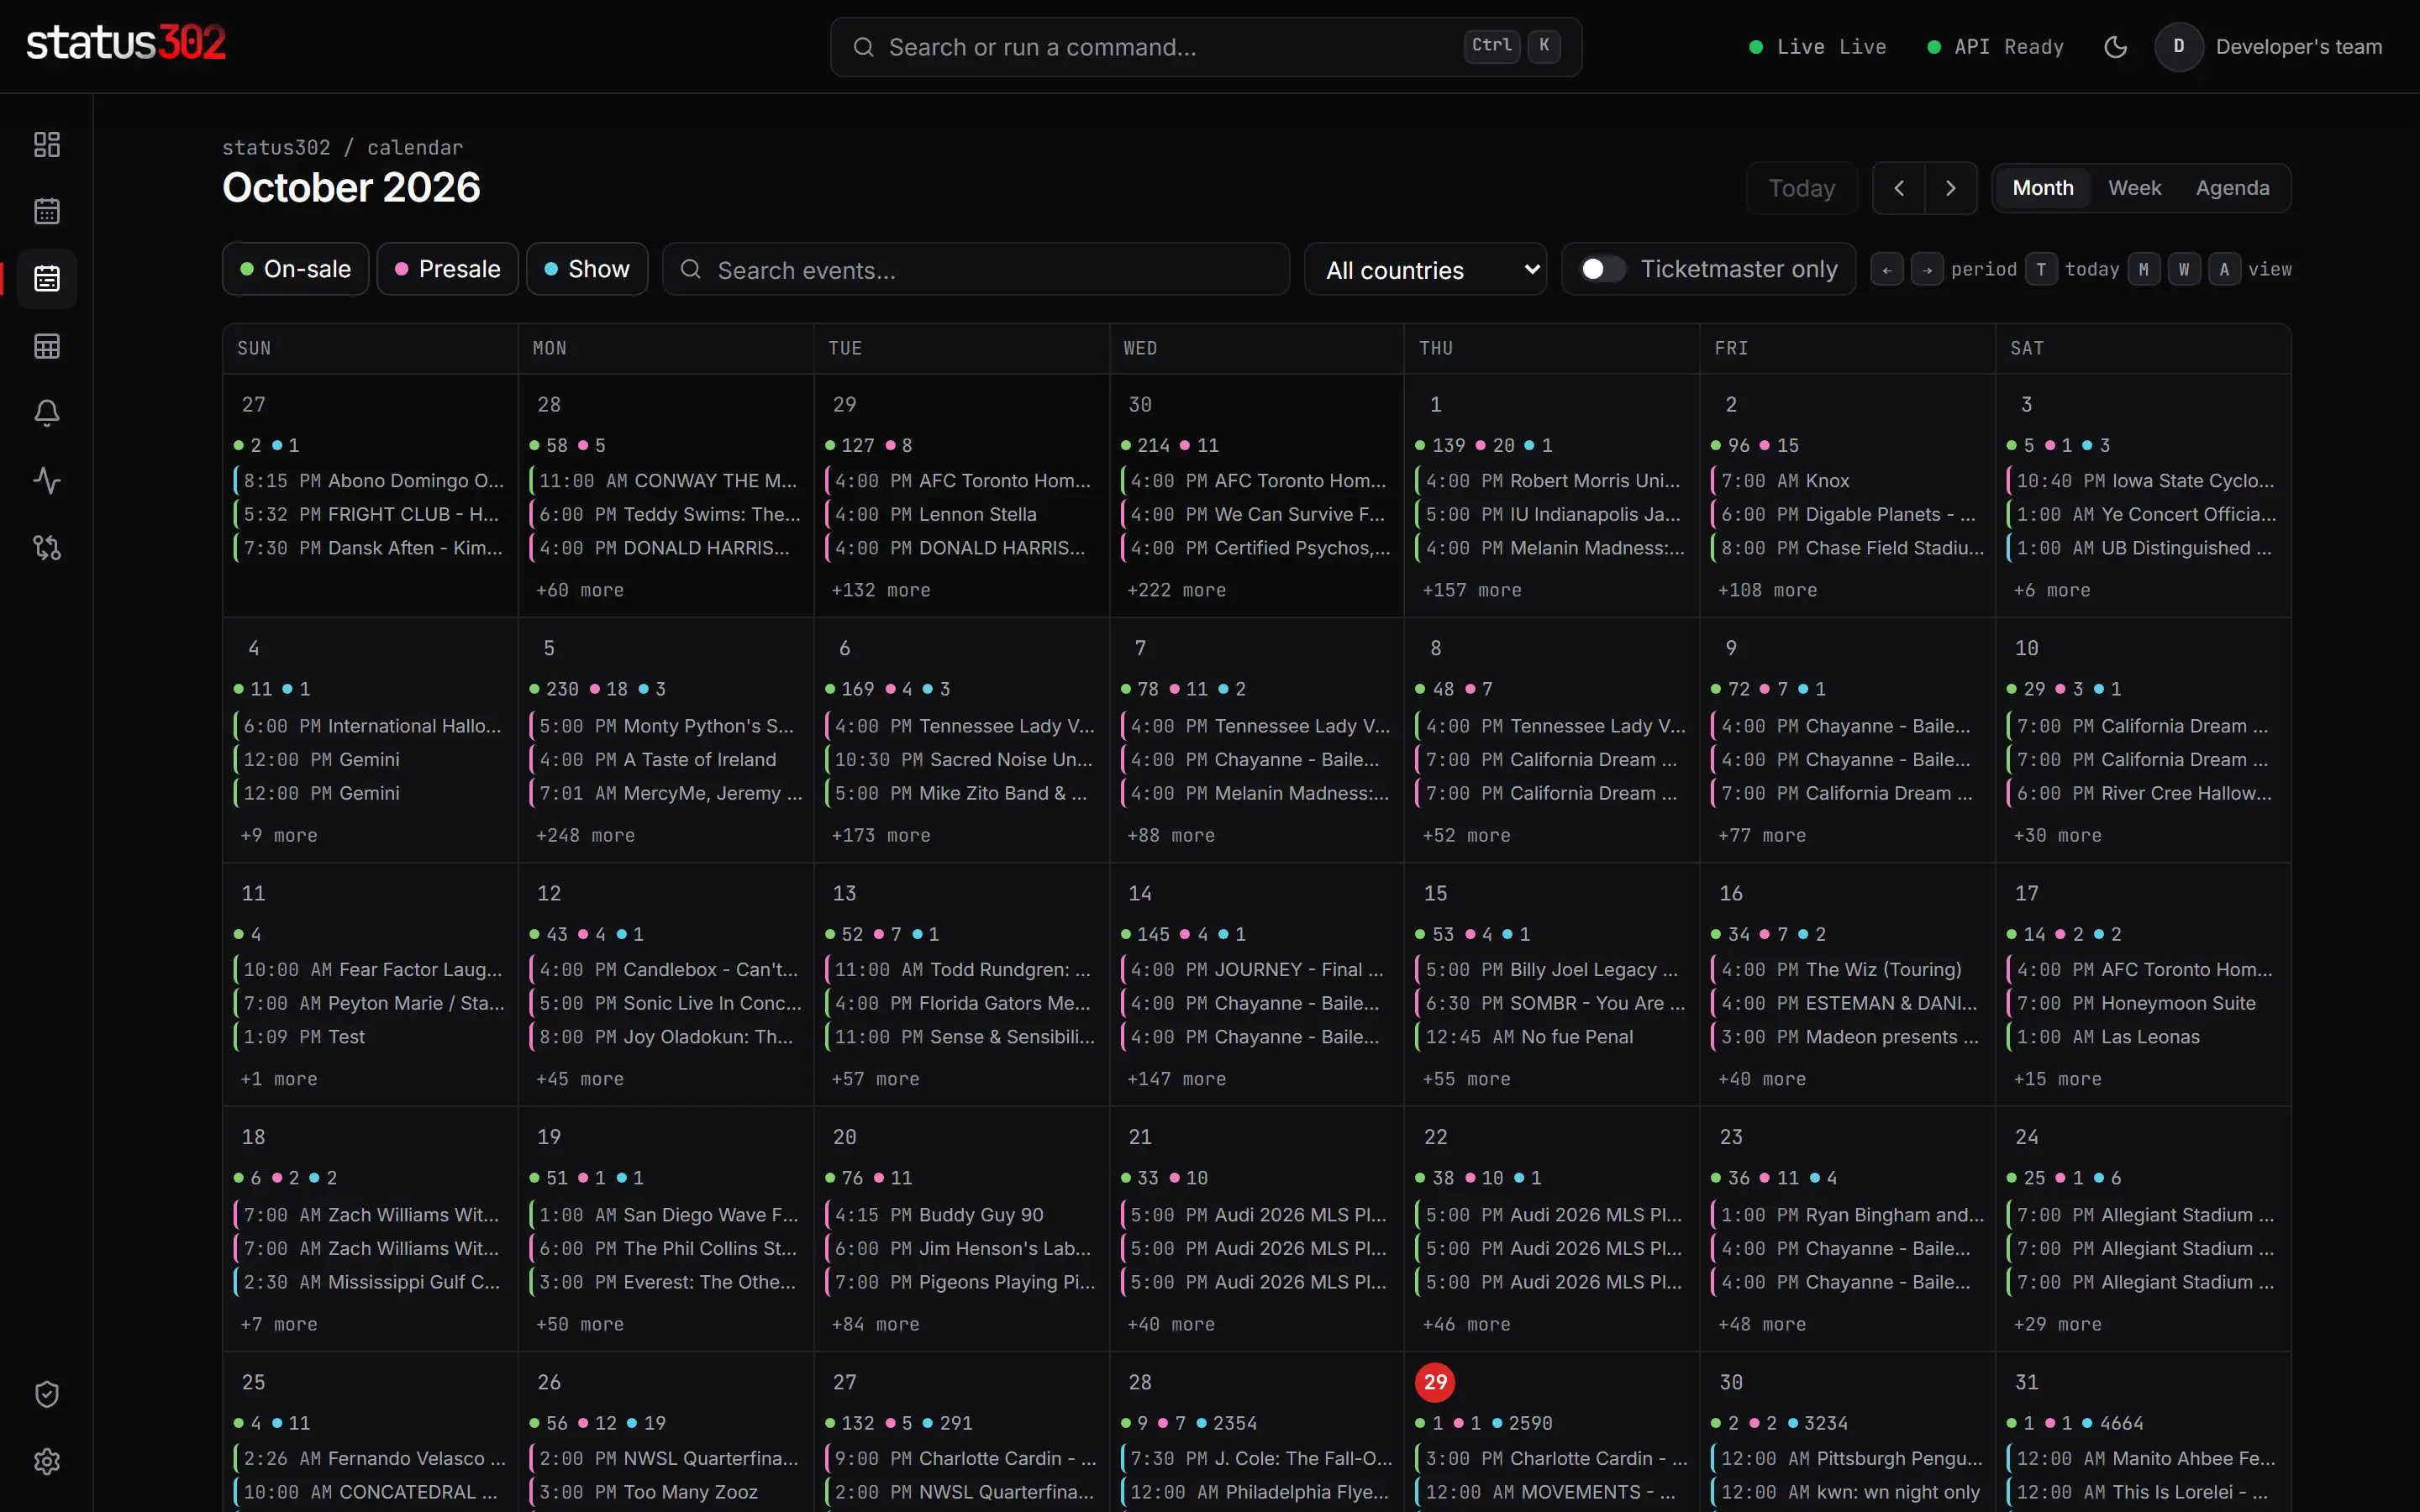Open the table view sidebar icon
The image size is (2420, 1512).
pyautogui.click(x=47, y=346)
